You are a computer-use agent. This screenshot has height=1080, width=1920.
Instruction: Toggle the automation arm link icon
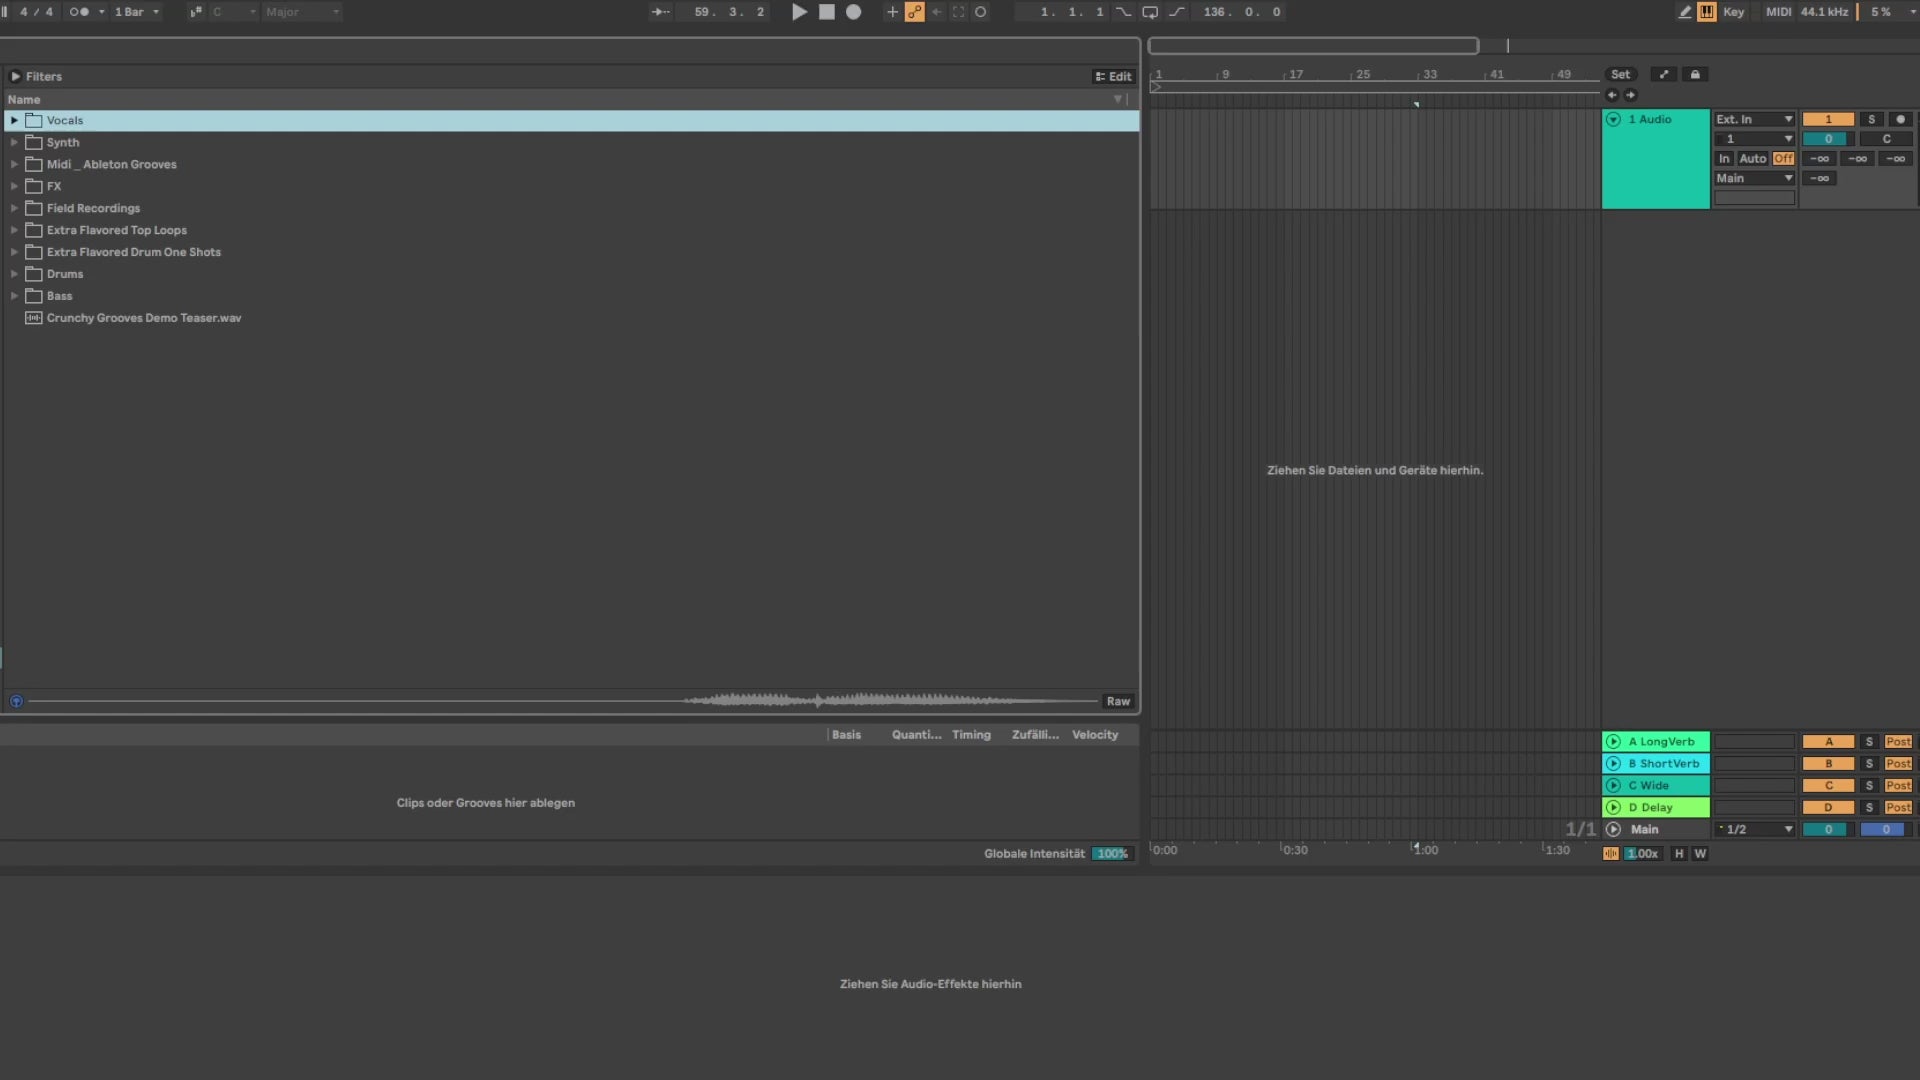point(914,12)
